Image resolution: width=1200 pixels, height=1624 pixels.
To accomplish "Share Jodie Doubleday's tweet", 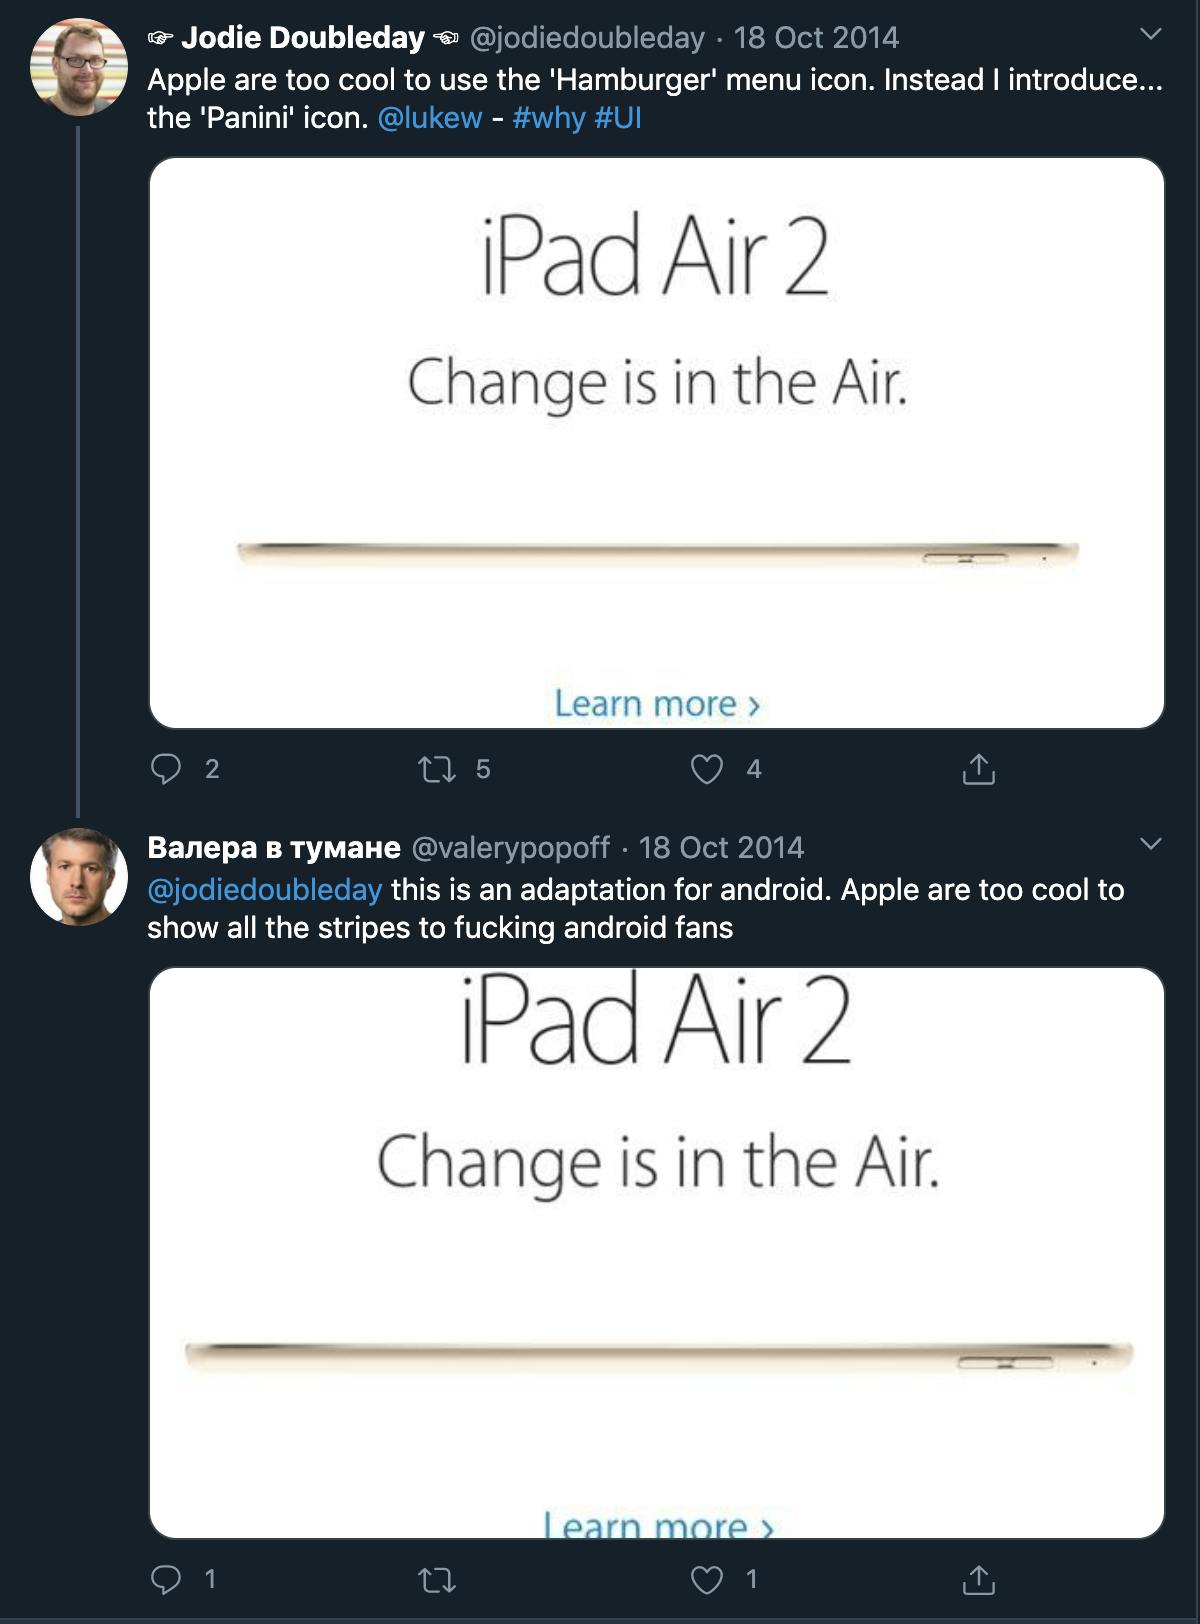I will pos(979,770).
